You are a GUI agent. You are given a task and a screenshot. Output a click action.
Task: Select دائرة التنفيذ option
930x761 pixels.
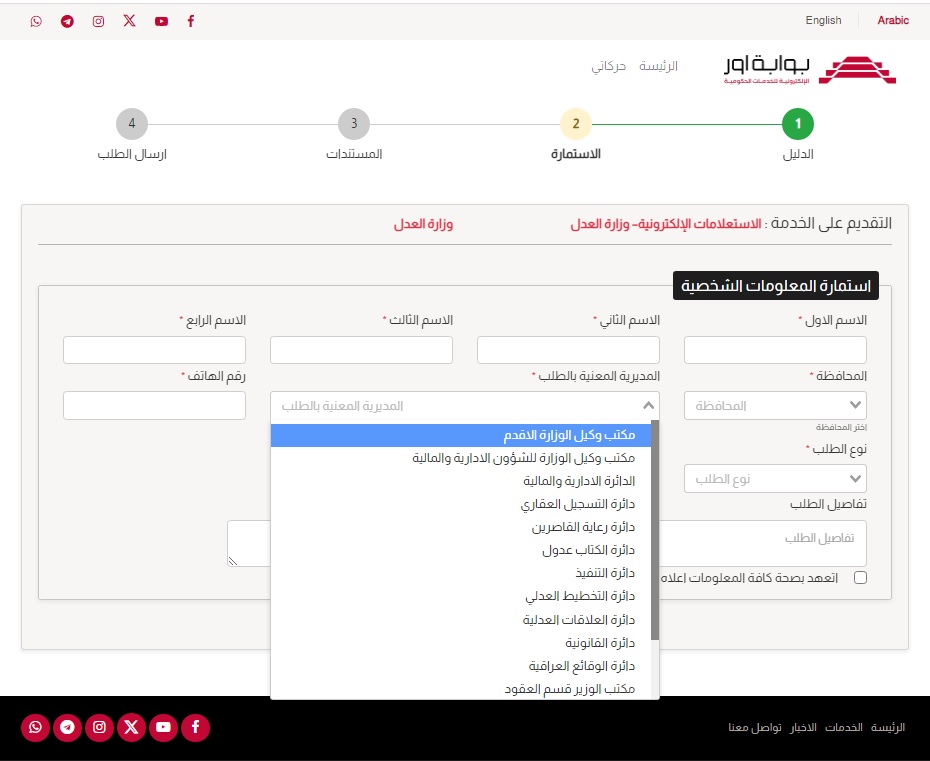pos(461,574)
